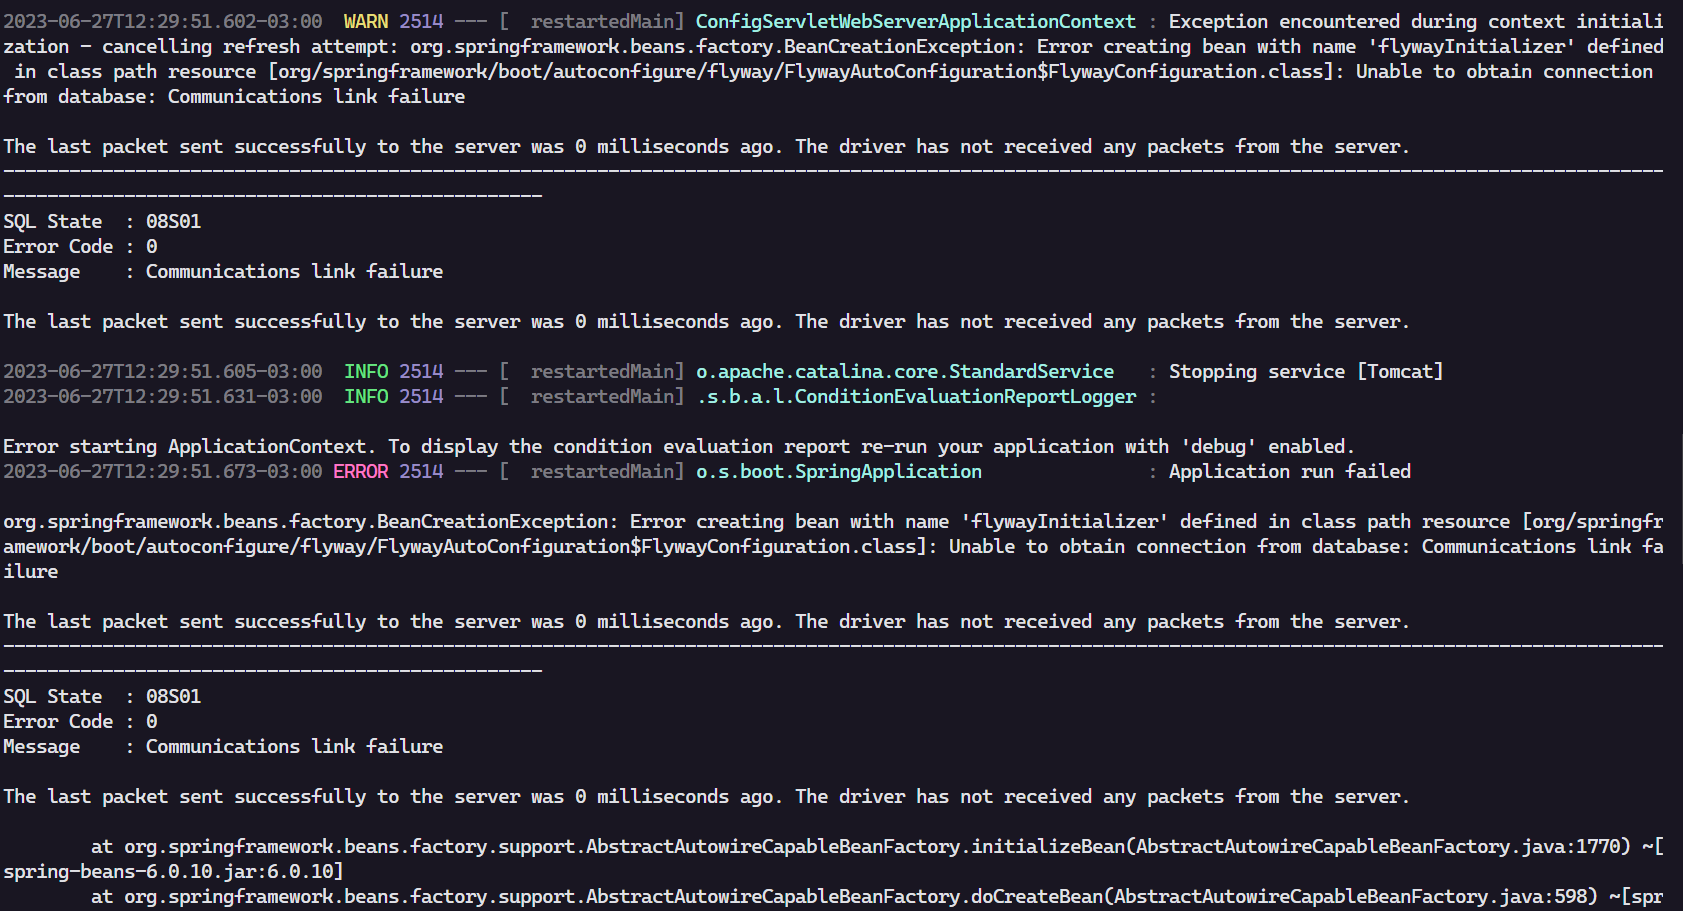Click 'Application run failed' message
The image size is (1683, 911).
click(x=1290, y=471)
